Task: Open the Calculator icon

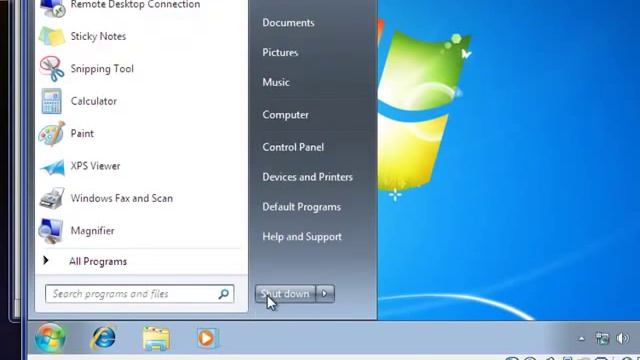Action: click(x=51, y=101)
